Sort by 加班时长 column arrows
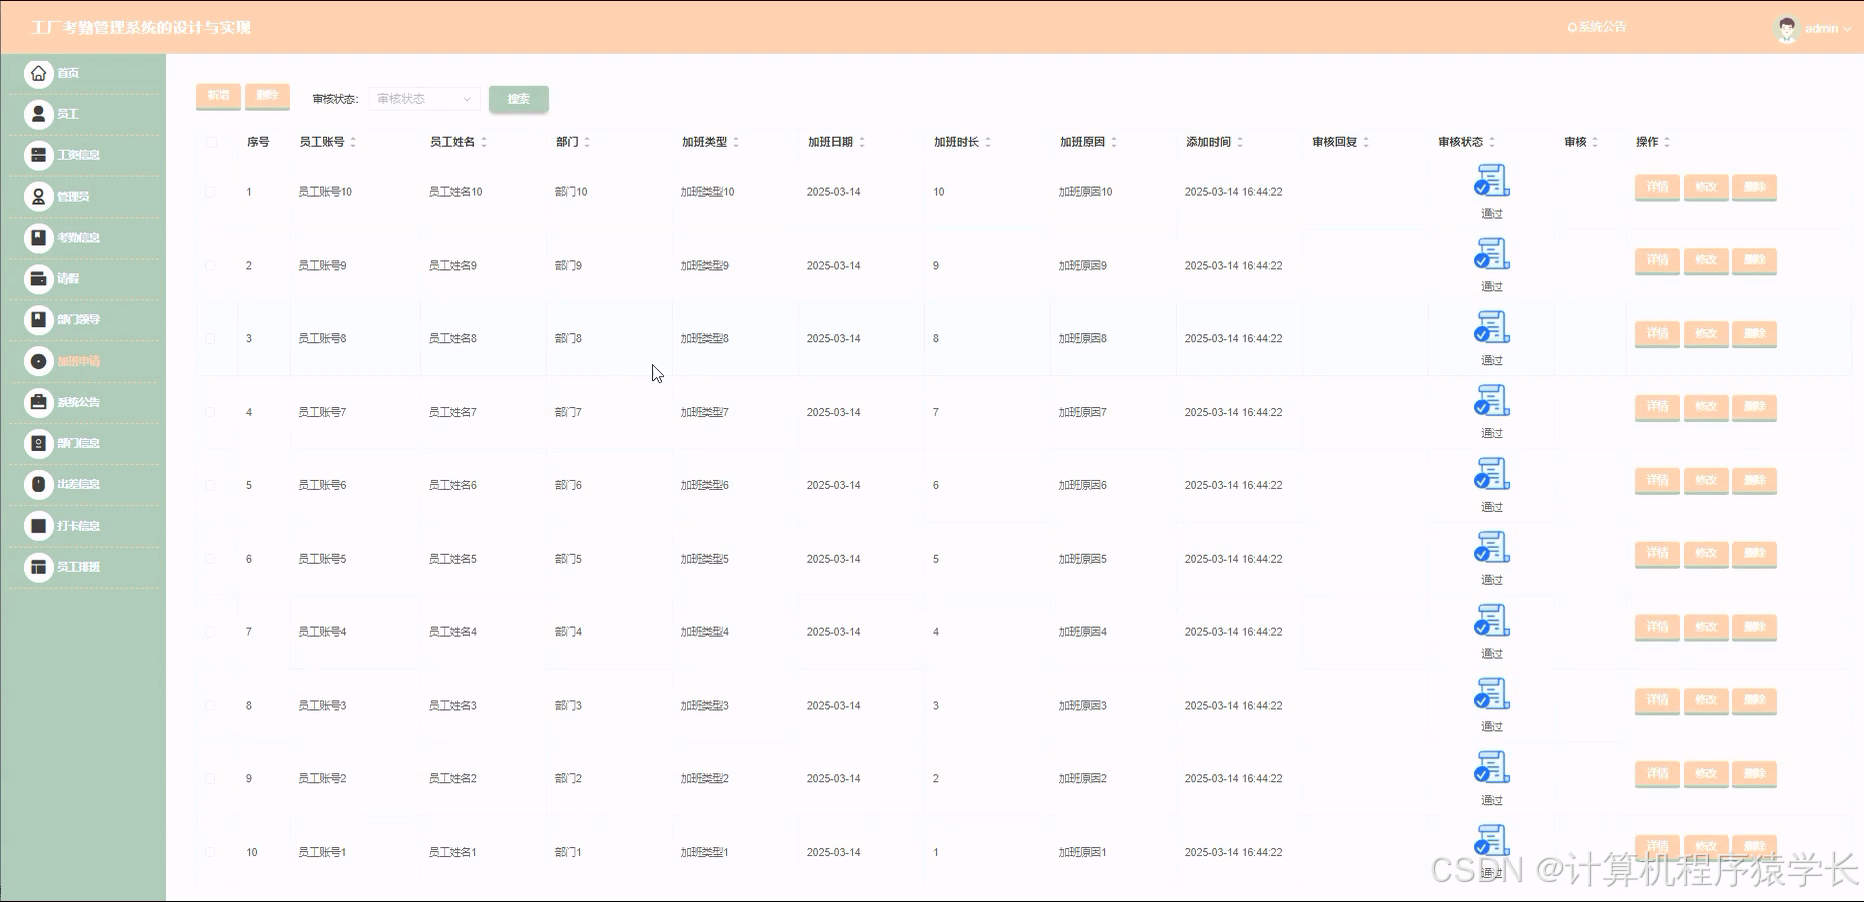The image size is (1864, 902). point(988,142)
